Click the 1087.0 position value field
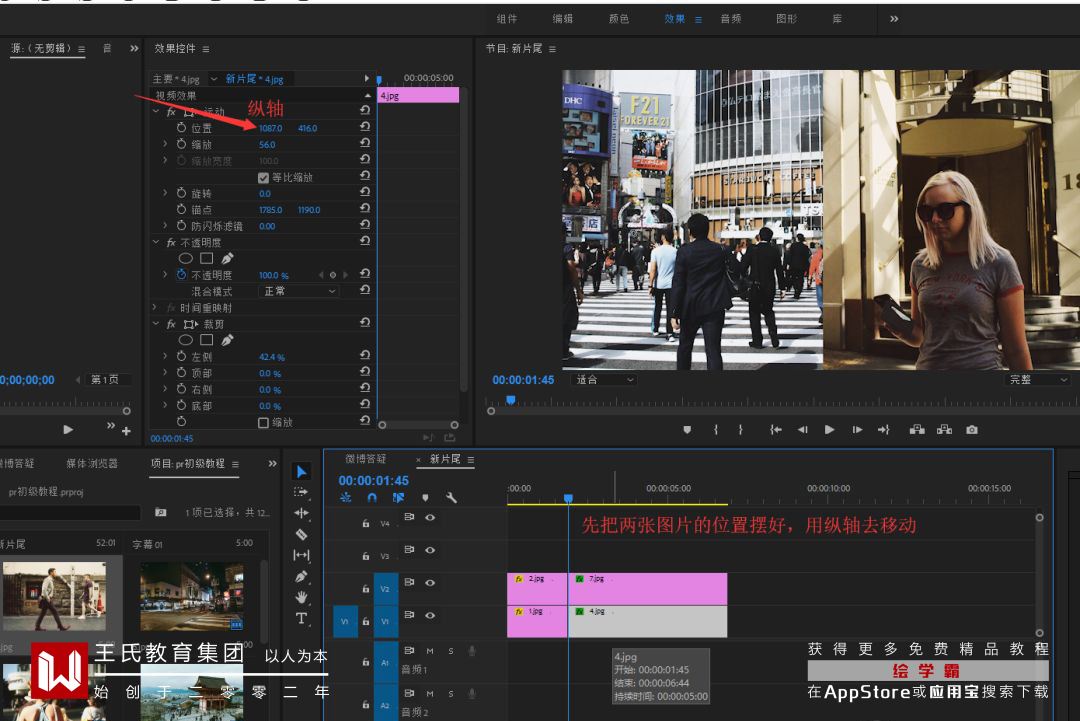This screenshot has width=1080, height=721. pyautogui.click(x=271, y=128)
